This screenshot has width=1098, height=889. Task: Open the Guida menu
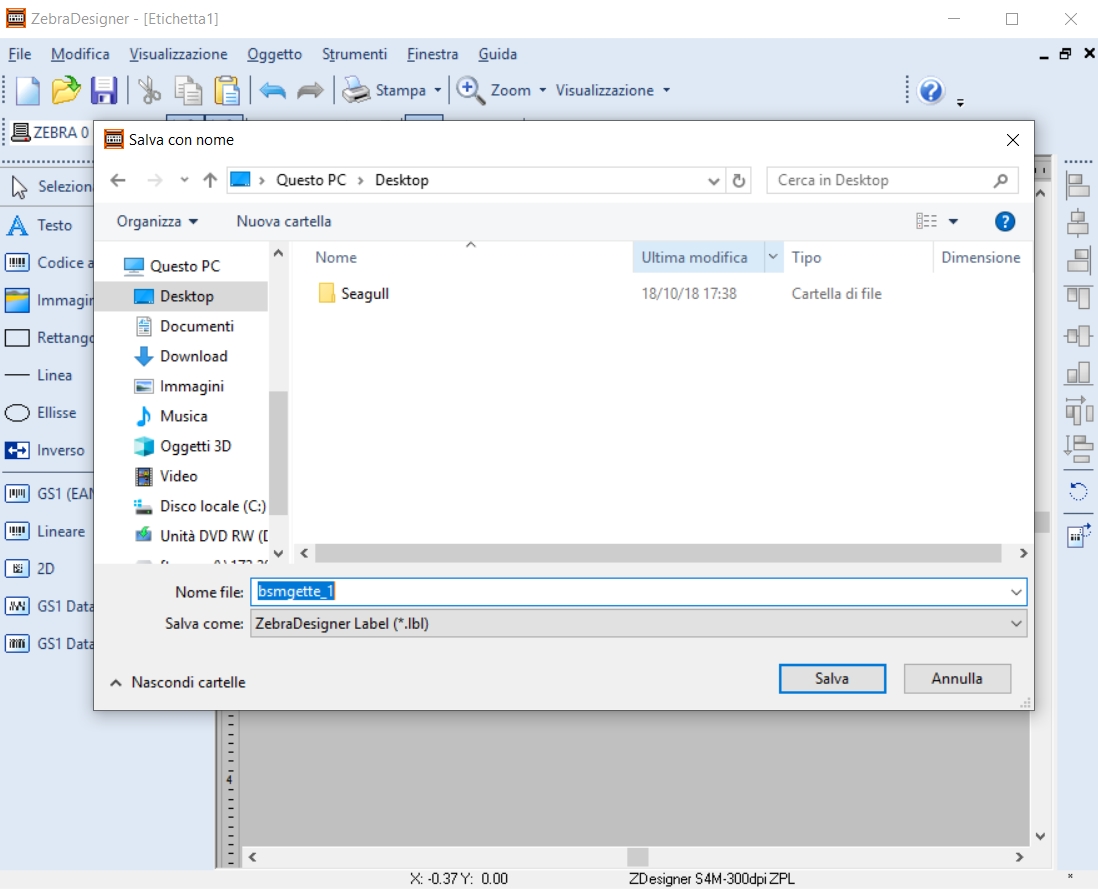498,54
